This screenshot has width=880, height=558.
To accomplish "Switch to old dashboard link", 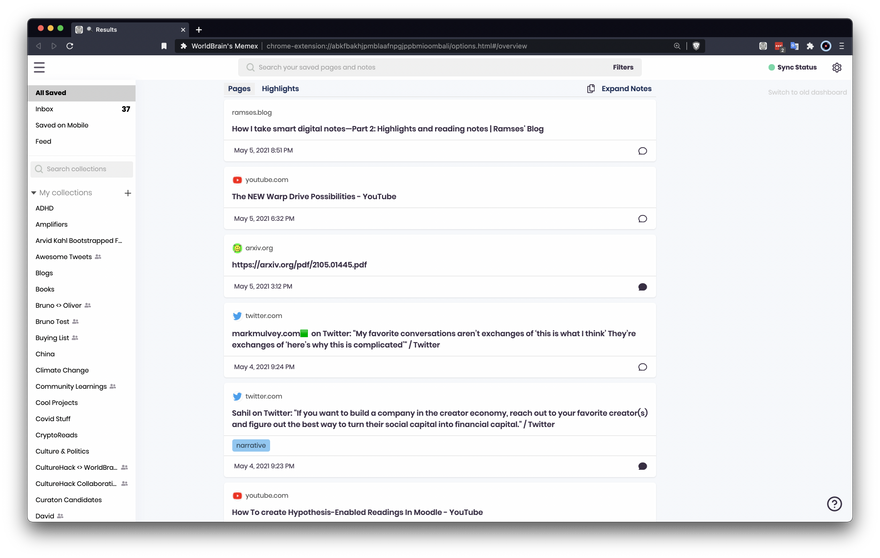I will point(807,92).
